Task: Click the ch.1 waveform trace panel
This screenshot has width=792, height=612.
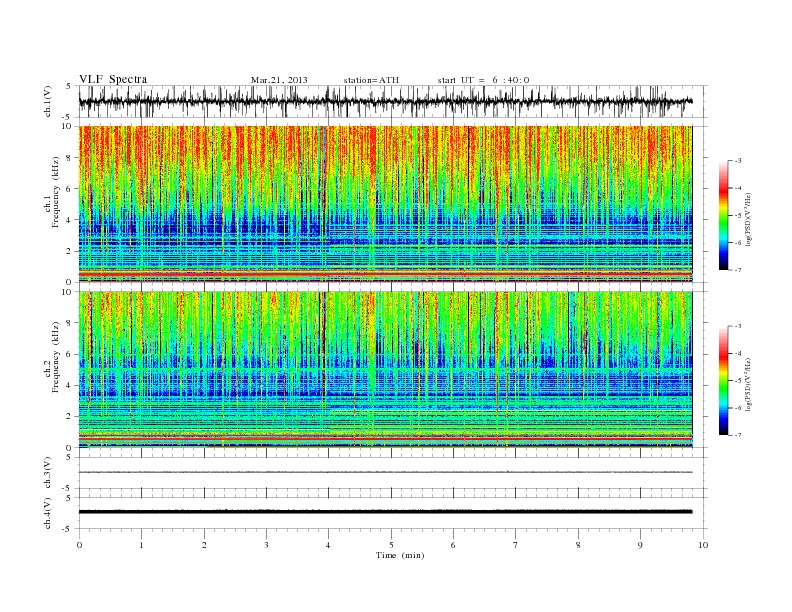Action: (x=393, y=101)
